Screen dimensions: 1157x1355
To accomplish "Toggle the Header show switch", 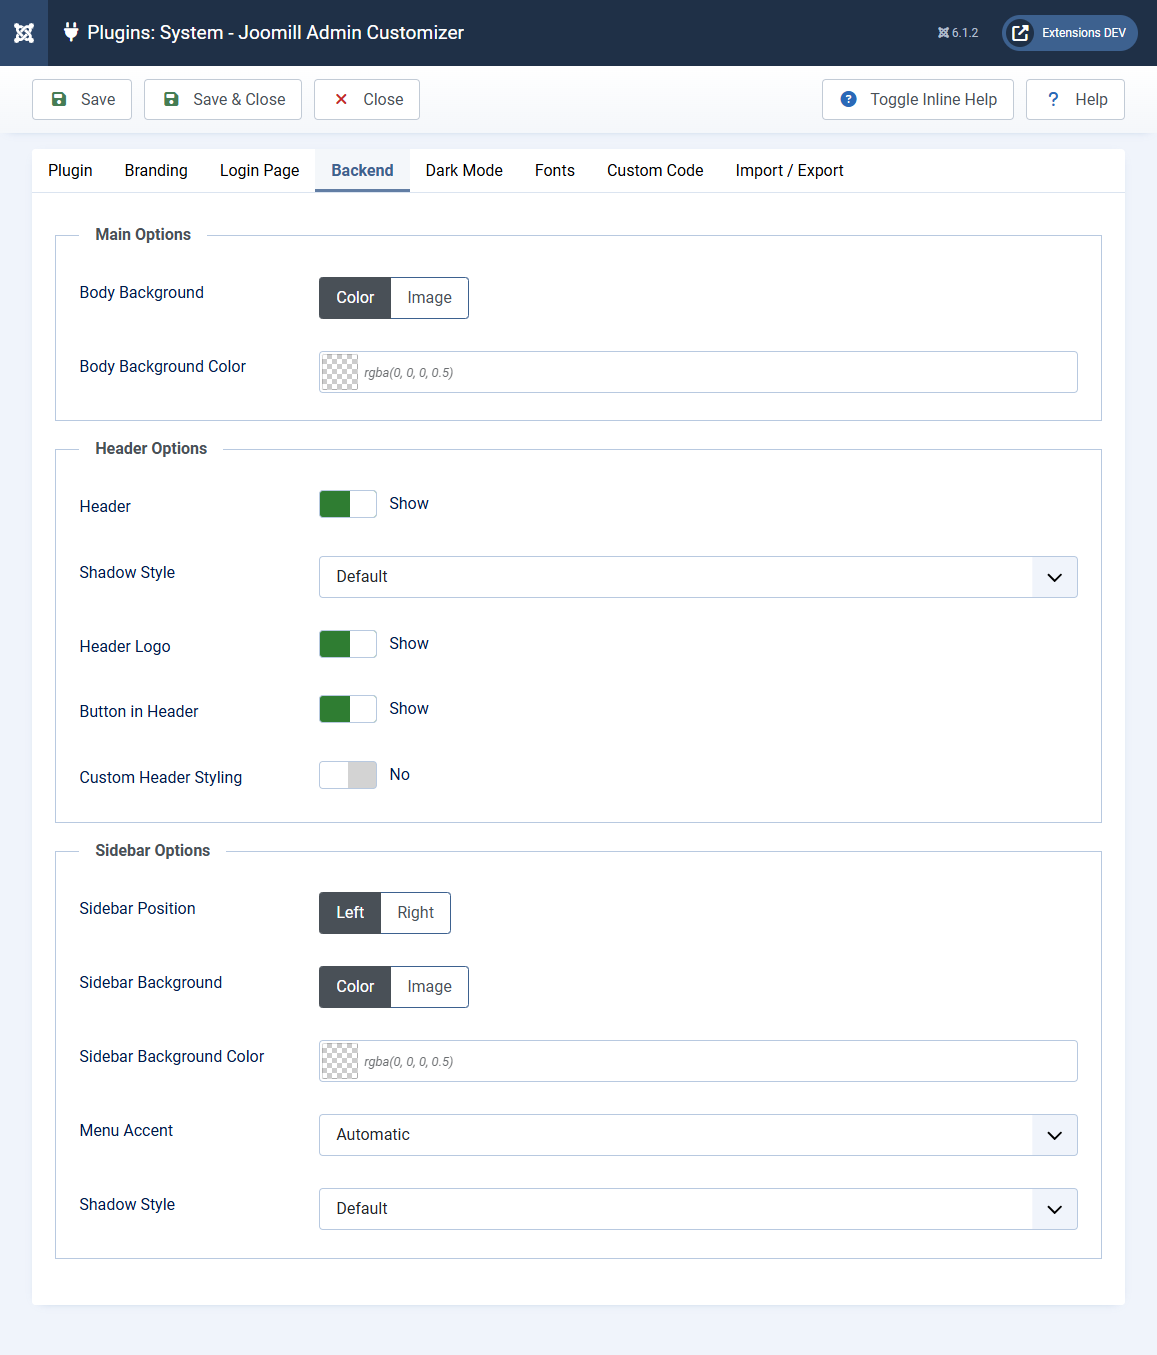I will point(348,504).
